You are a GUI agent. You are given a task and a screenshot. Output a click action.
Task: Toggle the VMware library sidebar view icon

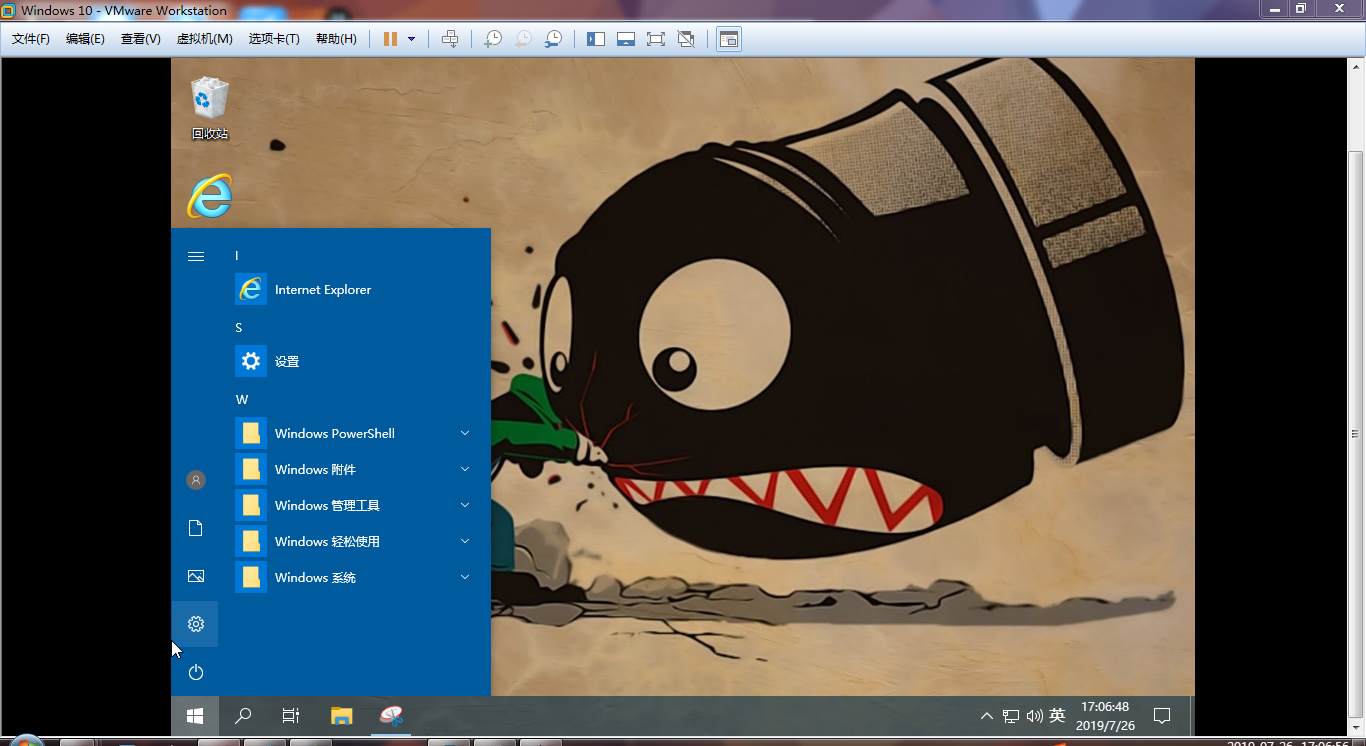[596, 39]
